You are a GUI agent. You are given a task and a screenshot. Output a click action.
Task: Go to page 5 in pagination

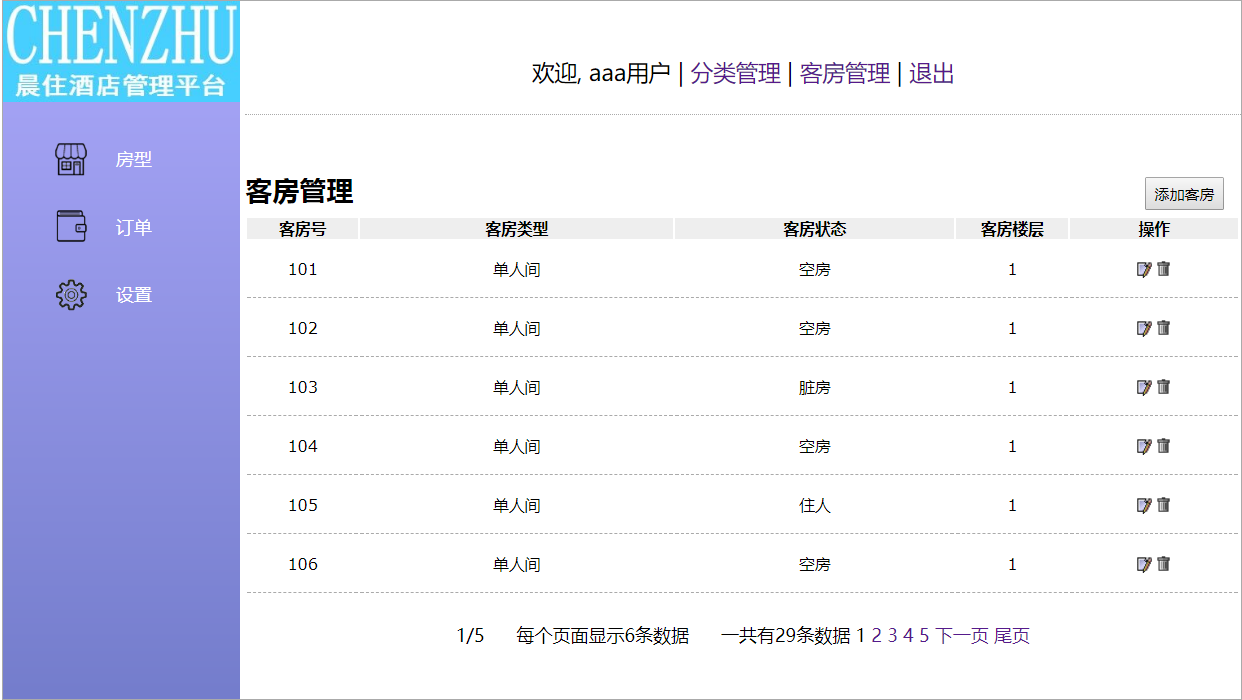click(925, 635)
